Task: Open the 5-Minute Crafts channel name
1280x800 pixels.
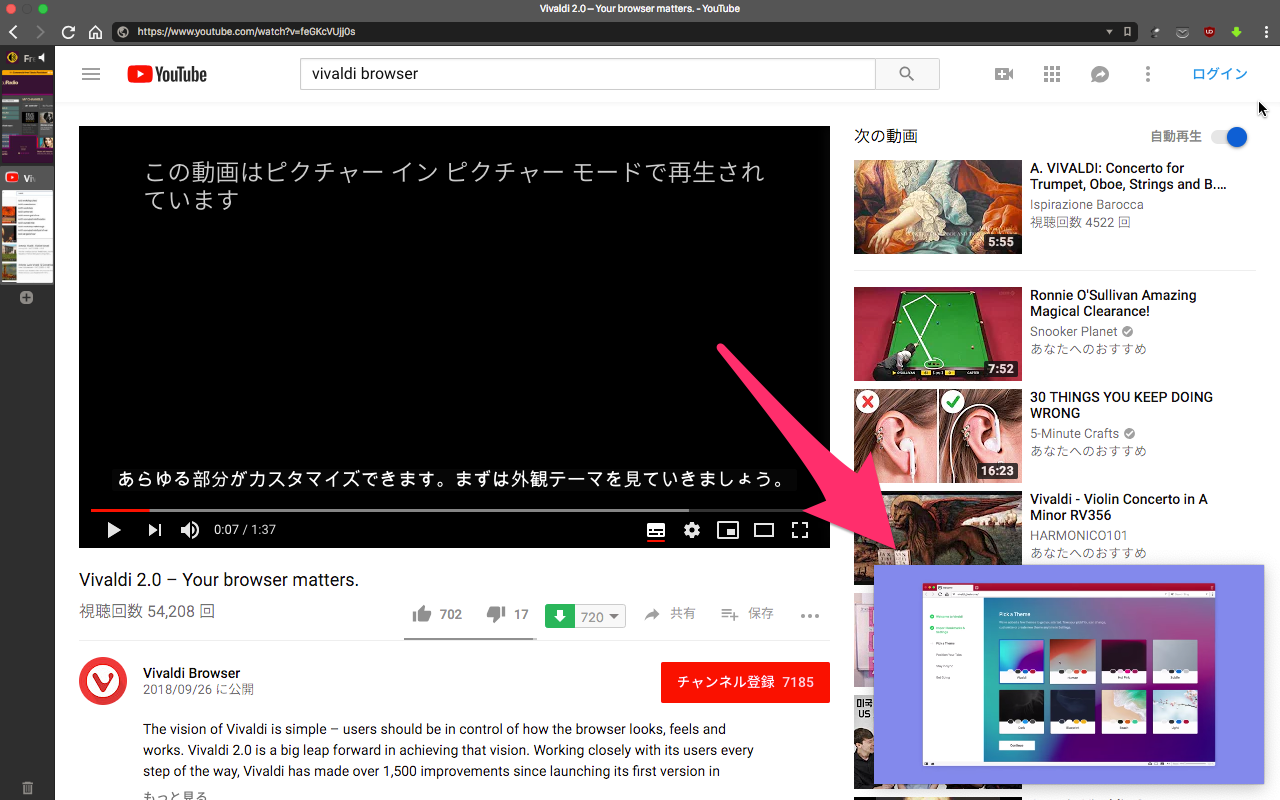Action: (1075, 433)
